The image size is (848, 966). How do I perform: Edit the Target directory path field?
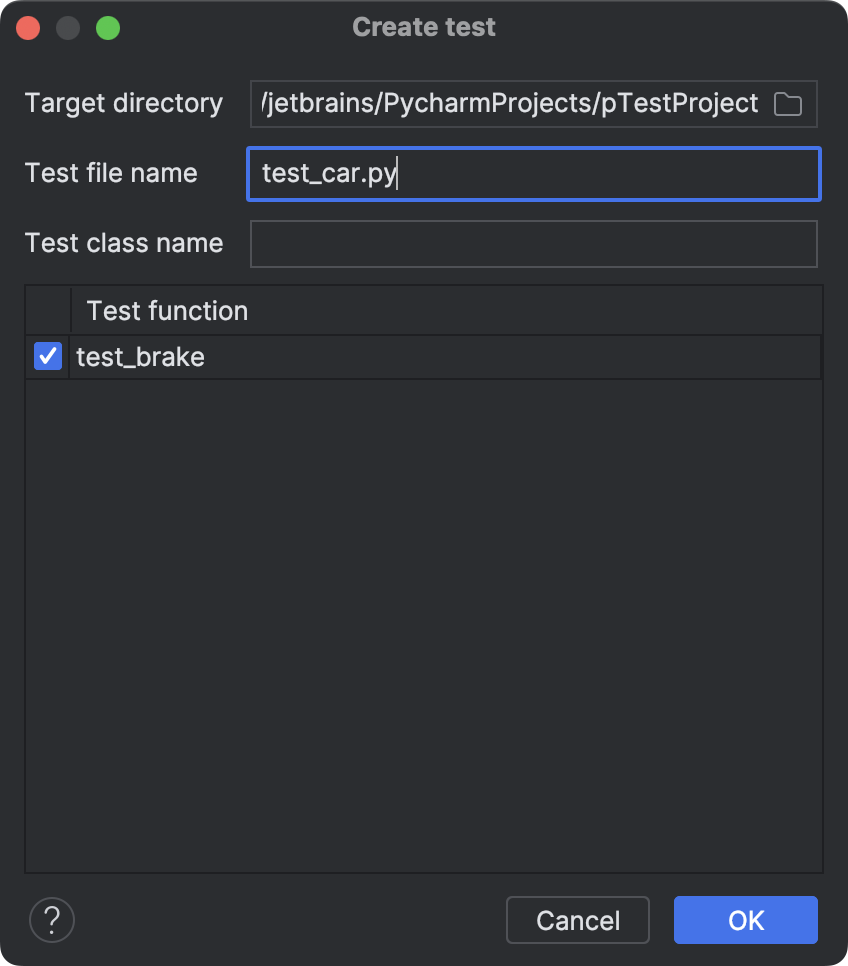500,103
